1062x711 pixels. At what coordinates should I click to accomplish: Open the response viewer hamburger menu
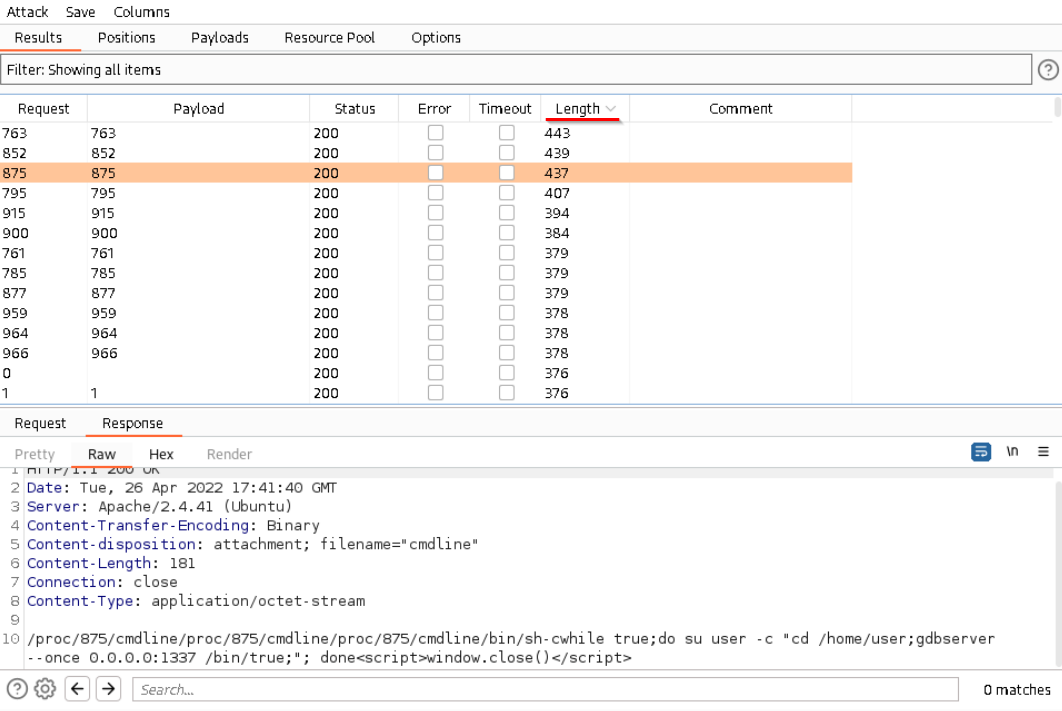1043,452
